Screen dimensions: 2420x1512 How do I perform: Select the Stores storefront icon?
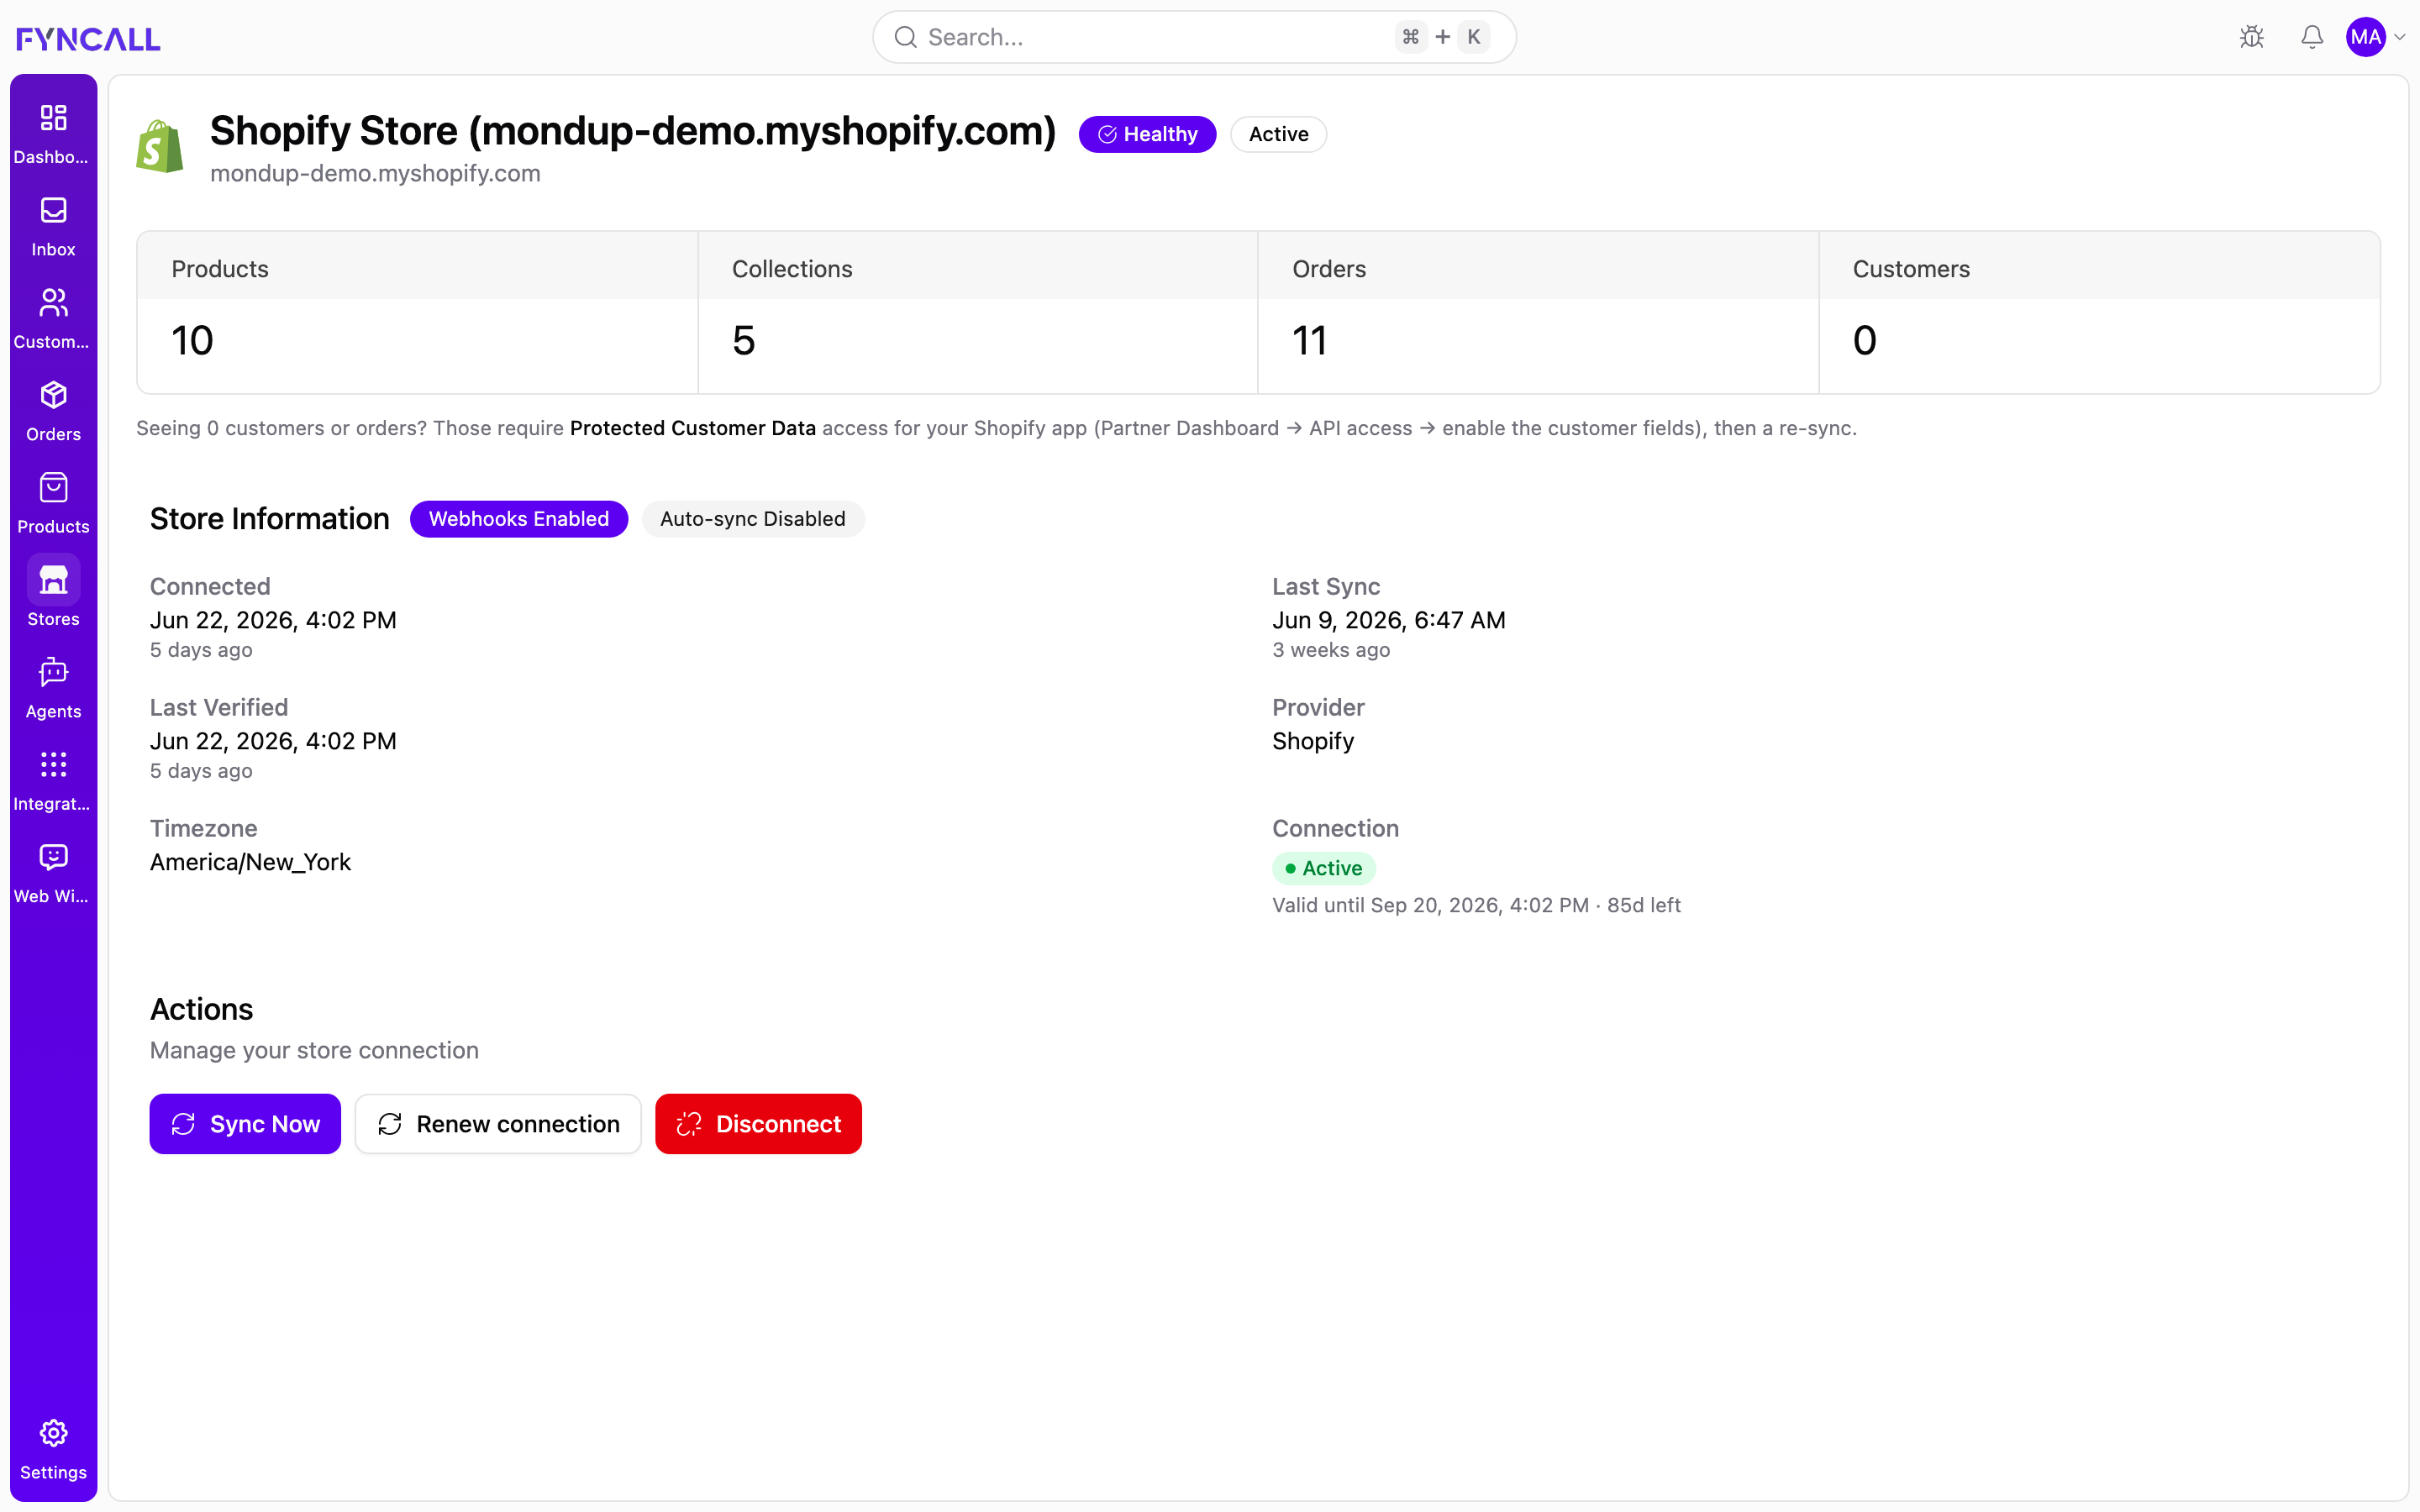[x=53, y=580]
